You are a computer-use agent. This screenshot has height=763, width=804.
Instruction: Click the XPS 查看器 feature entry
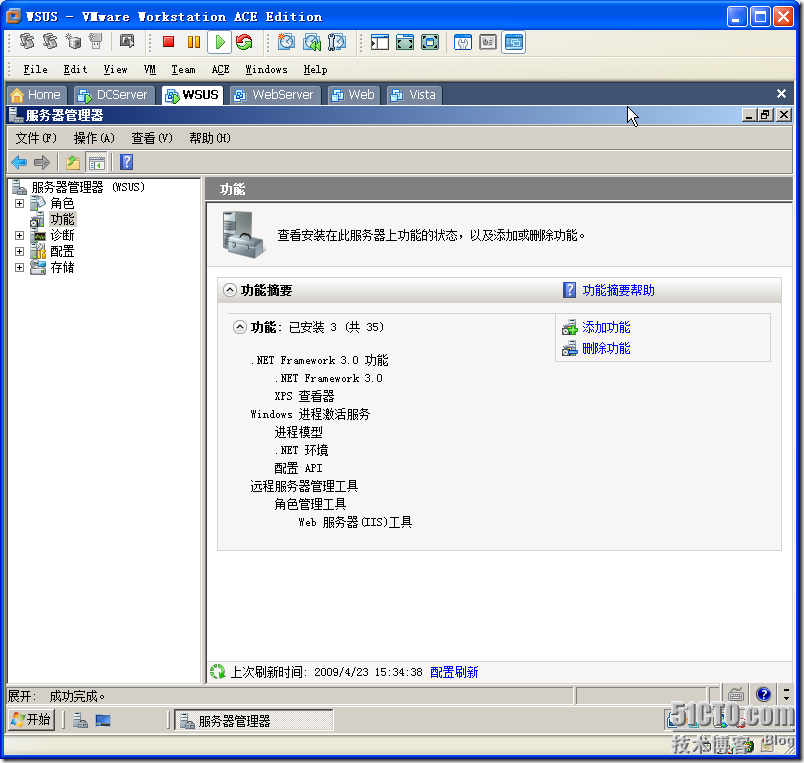304,396
